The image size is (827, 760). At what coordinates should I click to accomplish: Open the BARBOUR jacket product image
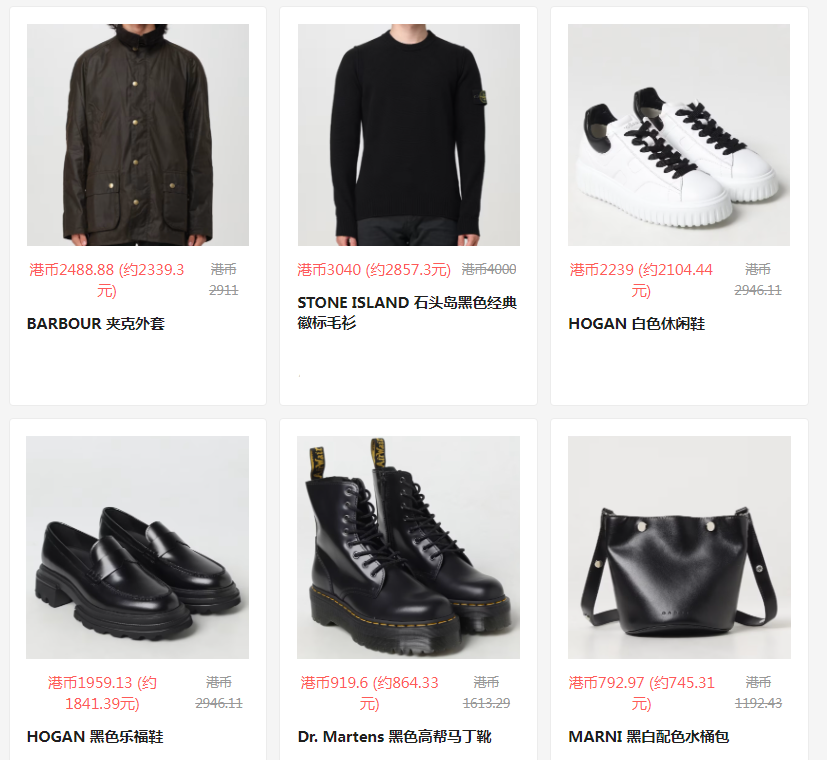pyautogui.click(x=138, y=134)
